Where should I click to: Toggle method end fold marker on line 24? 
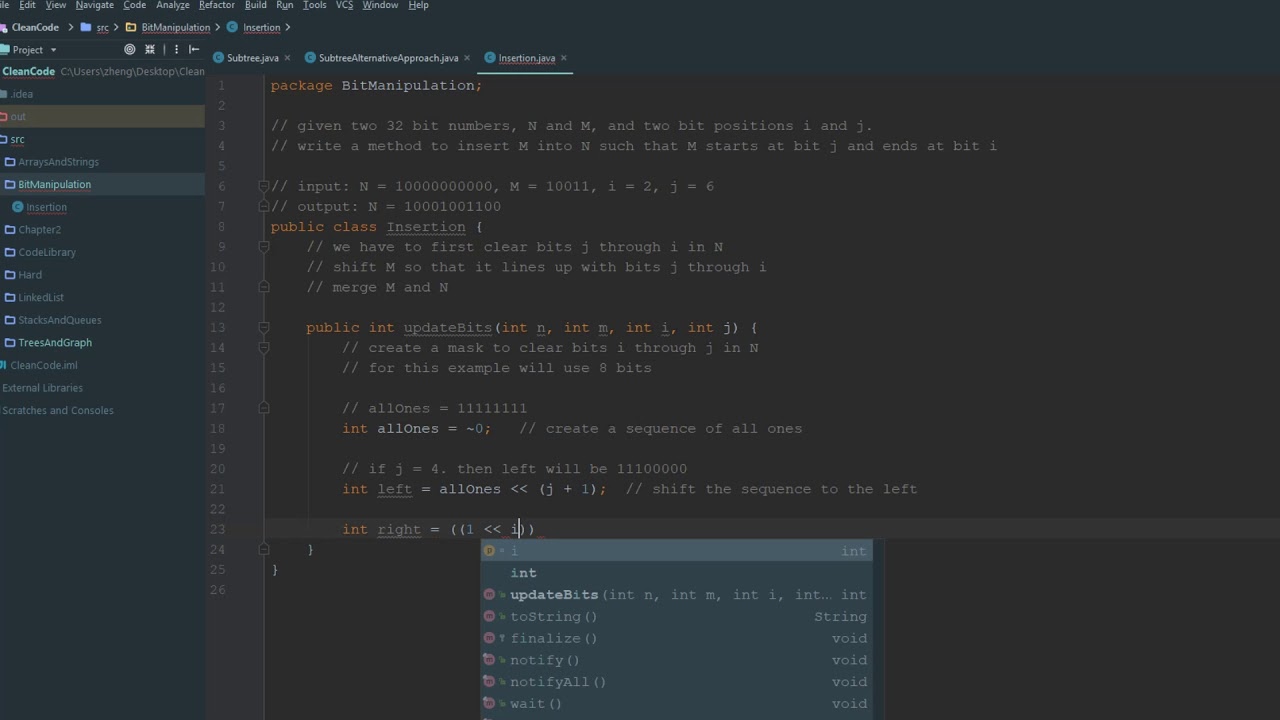[264, 549]
